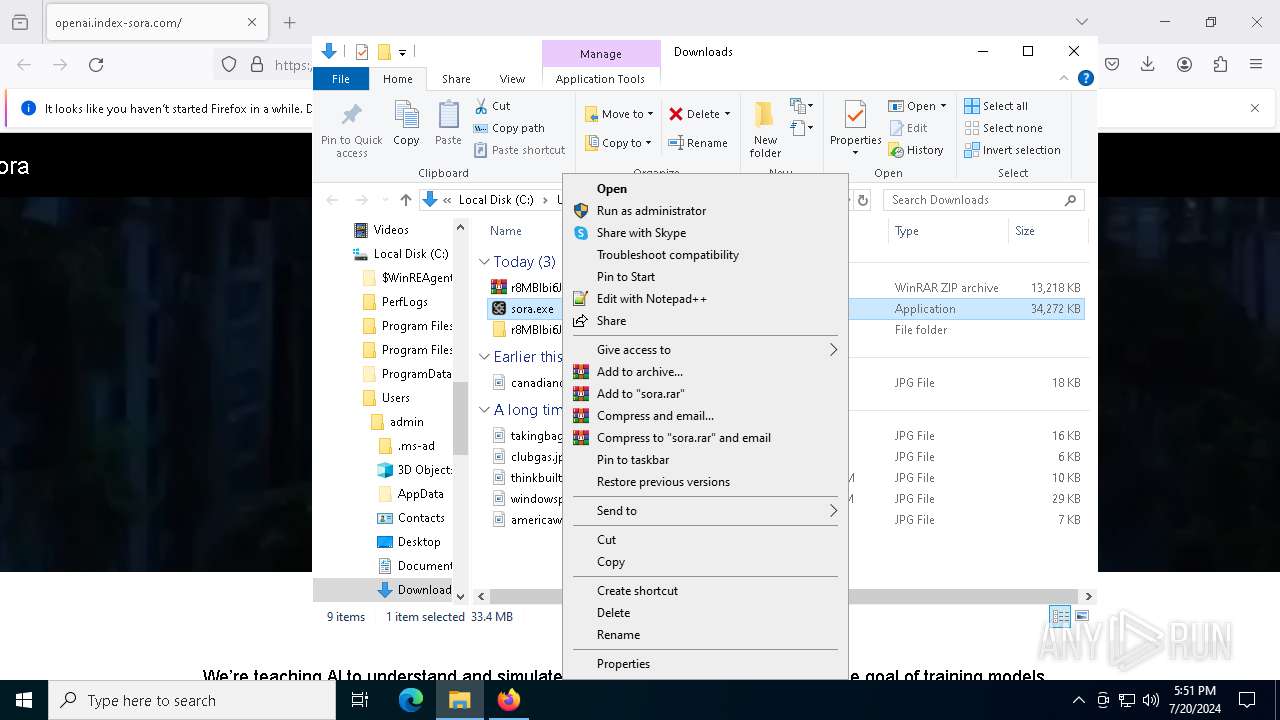Click the Search Downloads field
Viewport: 1280px width, 720px height.
983,200
